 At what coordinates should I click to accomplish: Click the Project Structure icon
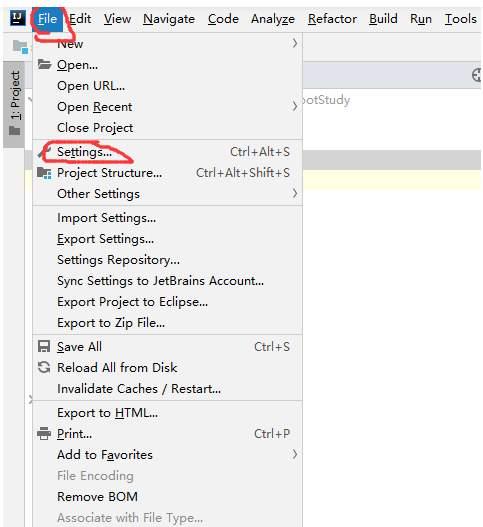pos(44,173)
